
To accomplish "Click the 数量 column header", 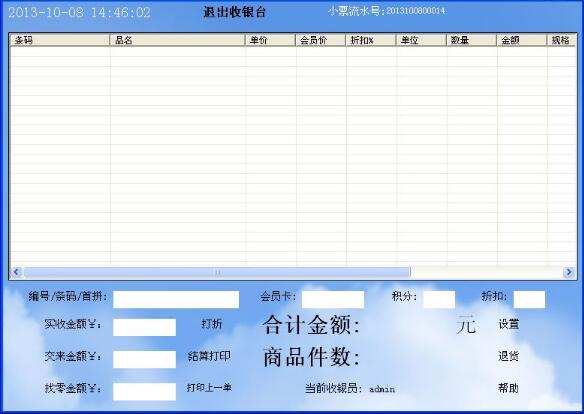I will 472,40.
